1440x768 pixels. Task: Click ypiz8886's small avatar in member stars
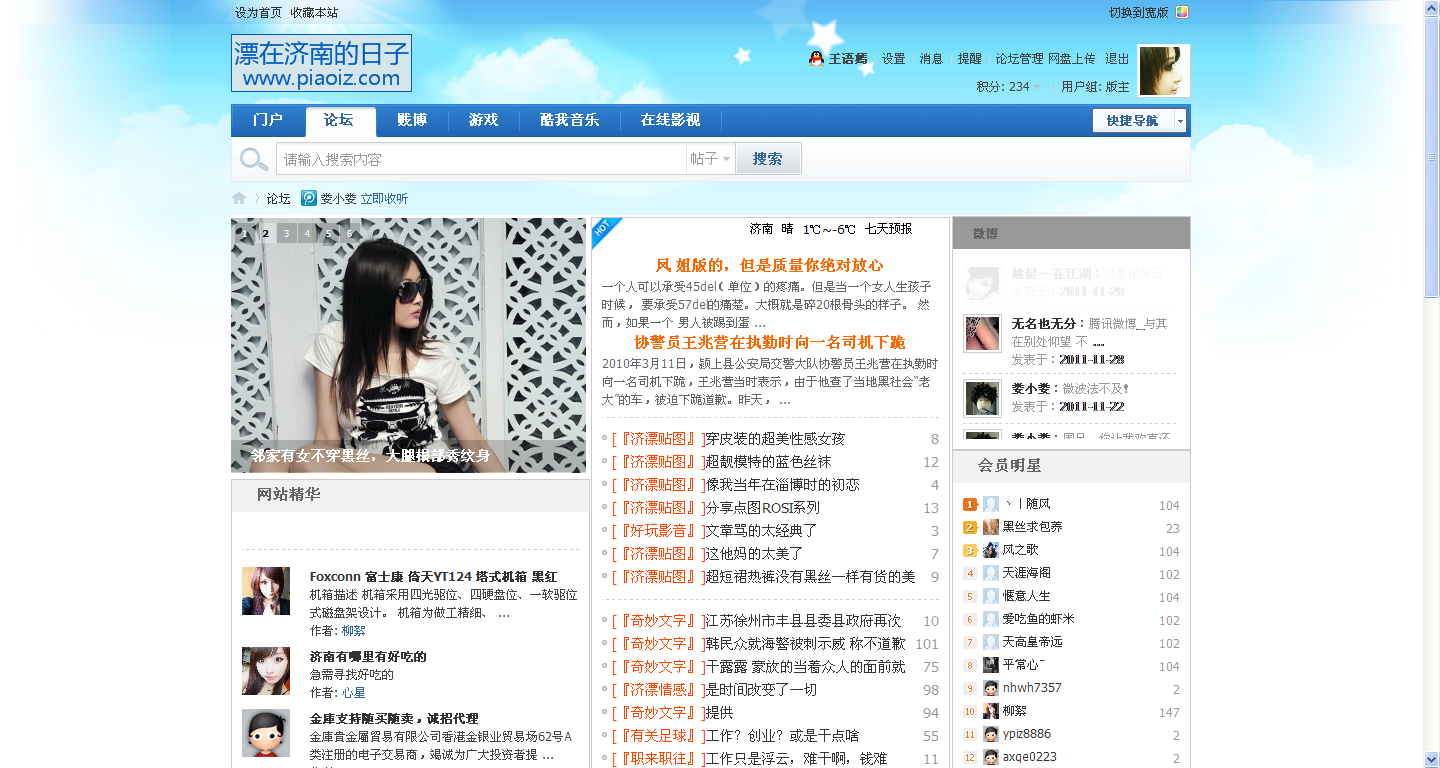(991, 734)
